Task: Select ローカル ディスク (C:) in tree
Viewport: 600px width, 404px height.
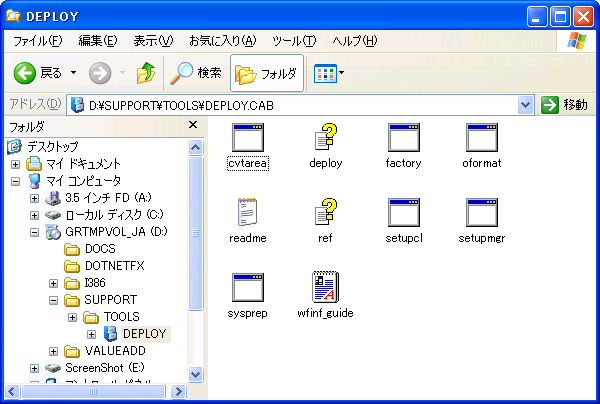Action: pyautogui.click(x=114, y=215)
